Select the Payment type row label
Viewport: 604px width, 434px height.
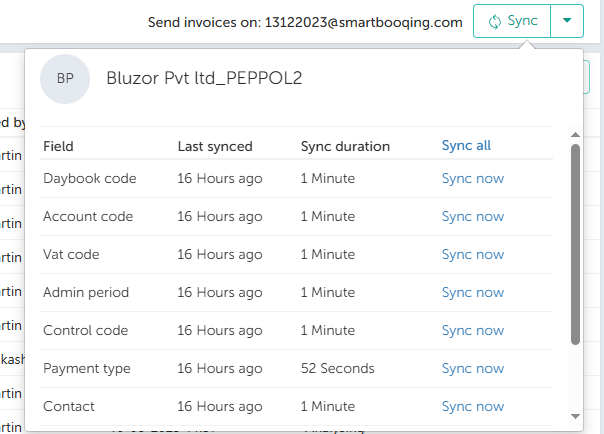87,369
